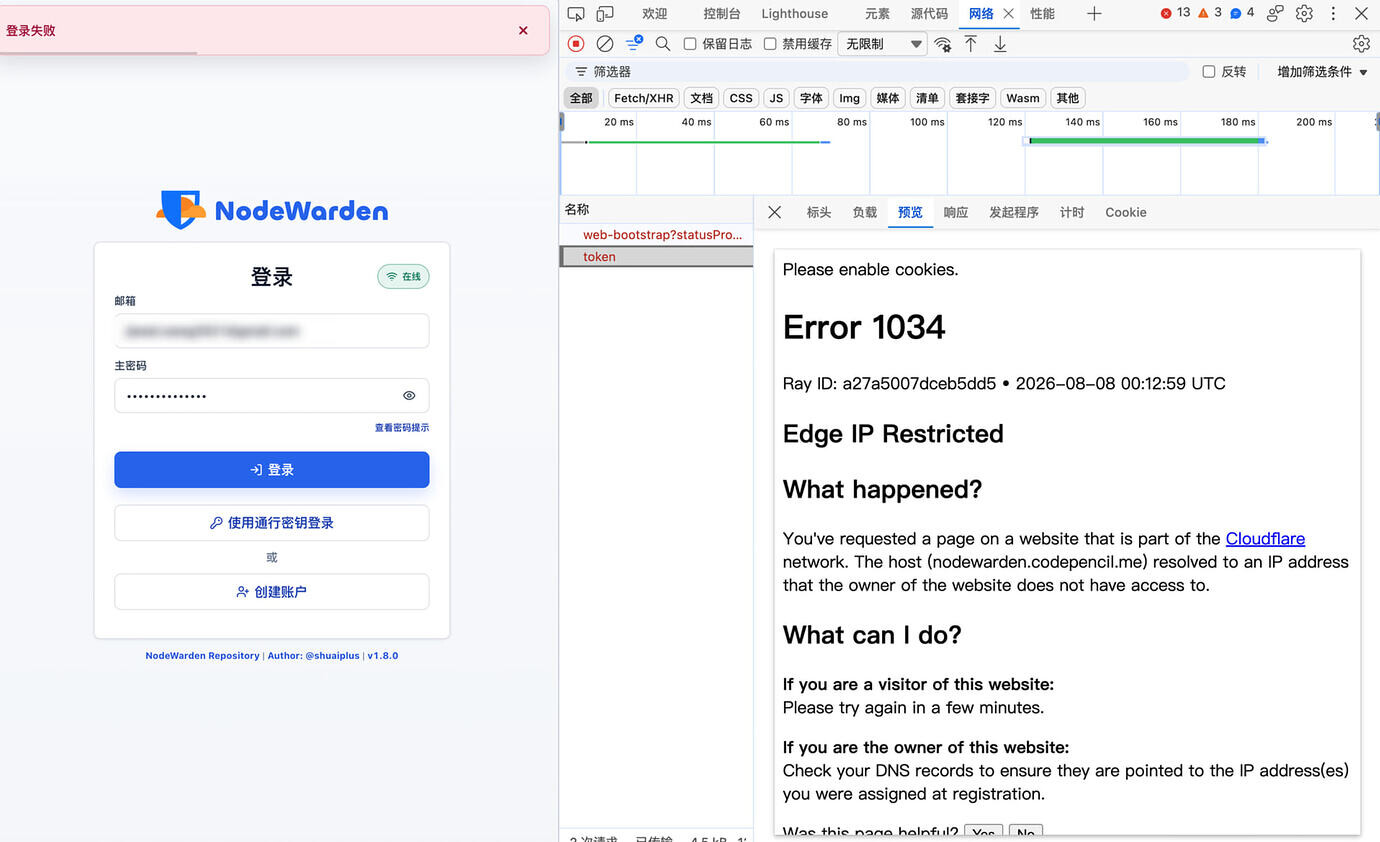Click the import HAR upload arrow
1380x842 pixels.
971,44
